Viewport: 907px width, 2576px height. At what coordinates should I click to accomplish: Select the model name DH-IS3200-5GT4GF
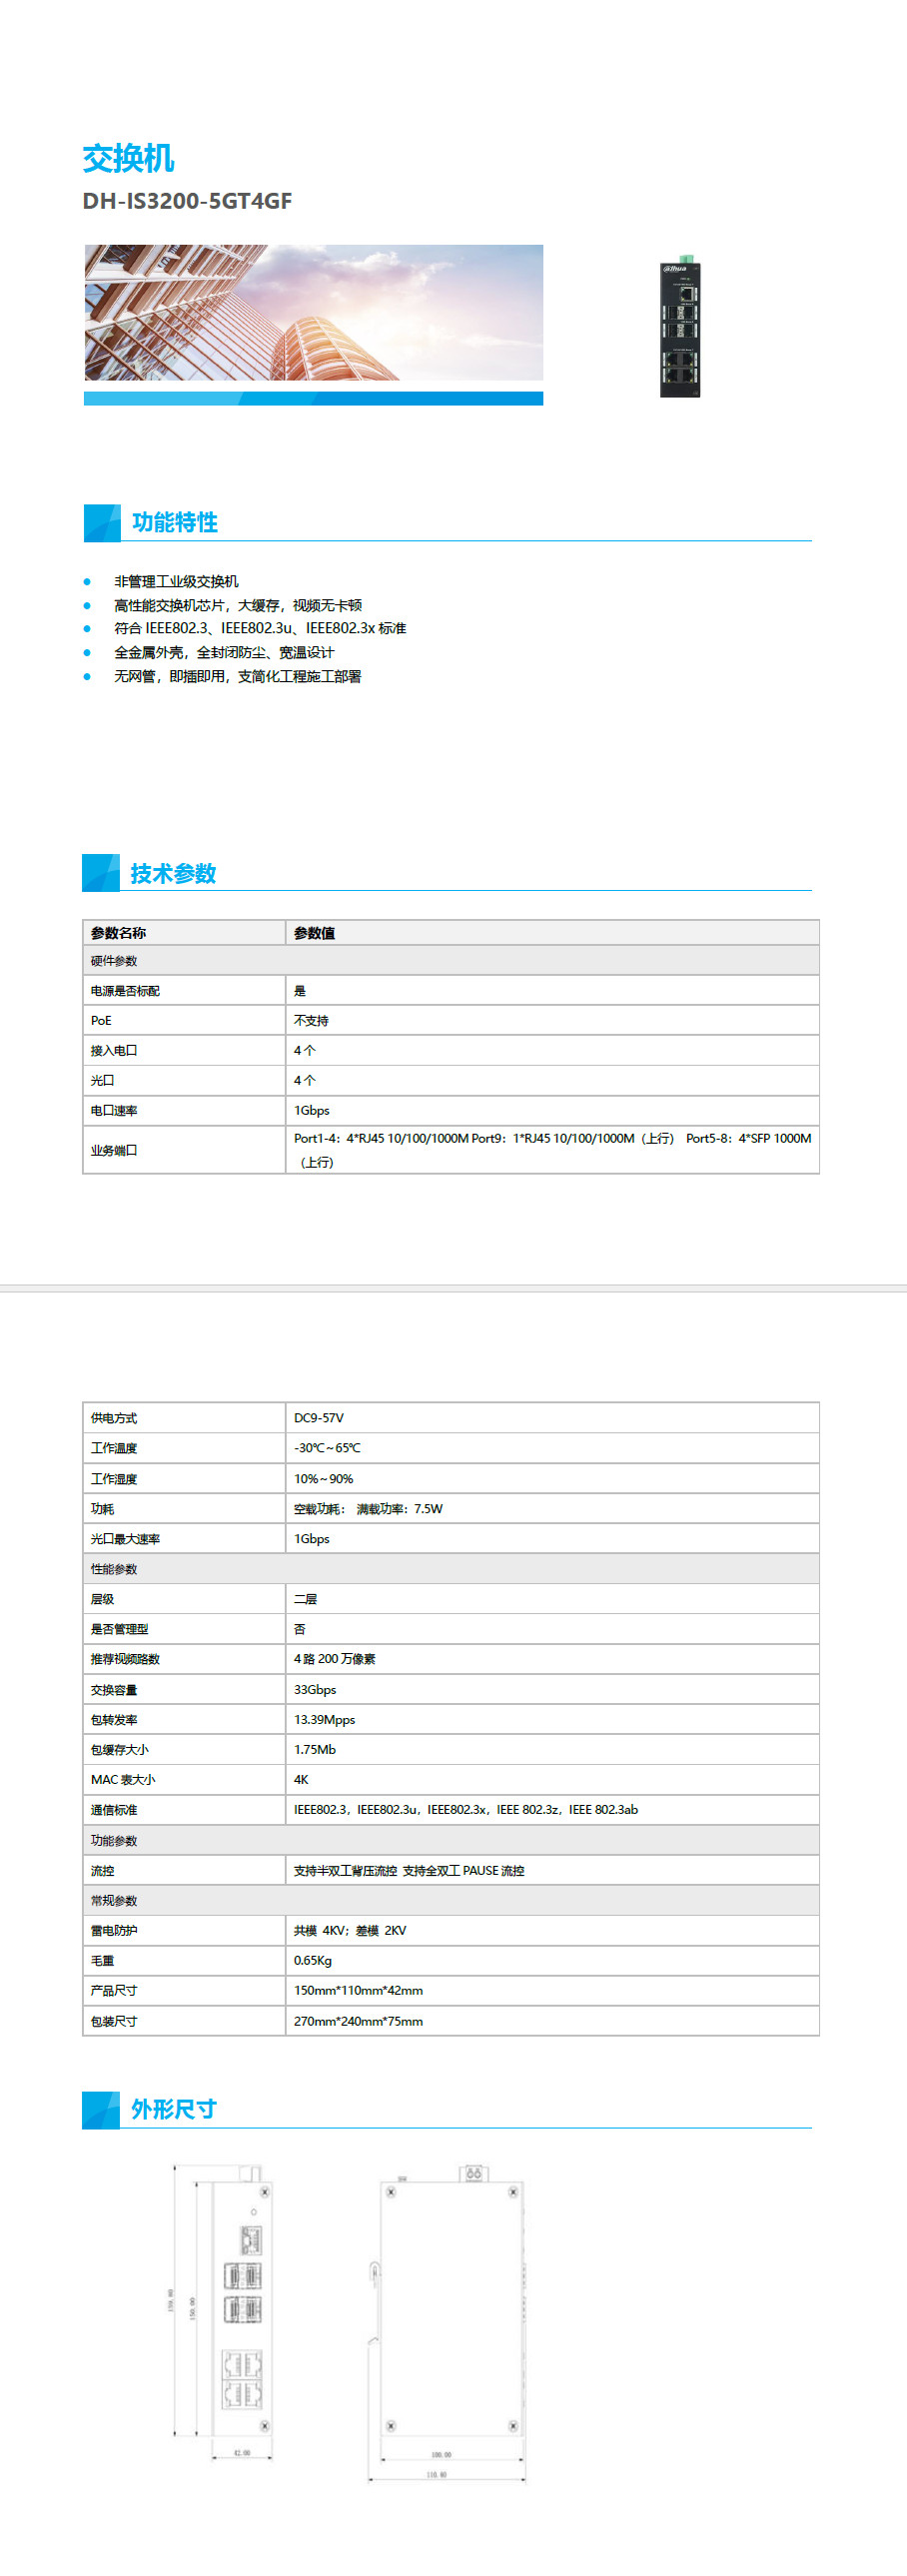187,201
